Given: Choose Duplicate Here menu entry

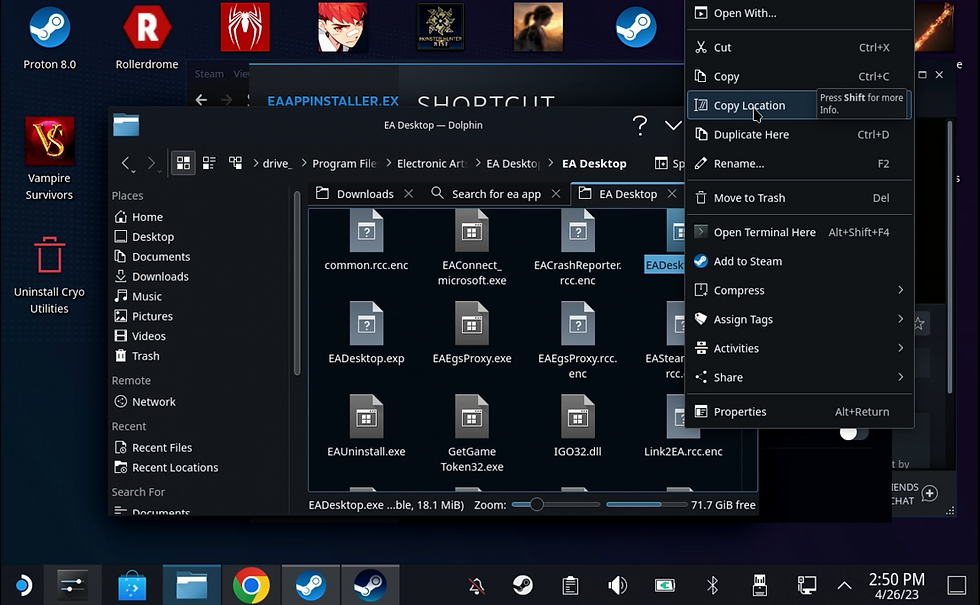Looking at the screenshot, I should pos(799,134).
